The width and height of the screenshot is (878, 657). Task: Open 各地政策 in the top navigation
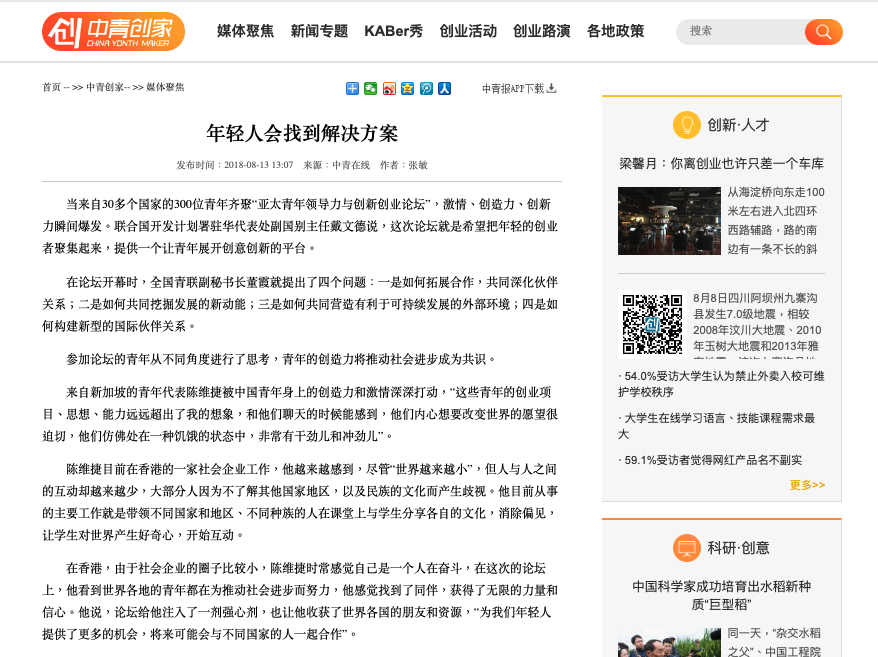pyautogui.click(x=615, y=31)
